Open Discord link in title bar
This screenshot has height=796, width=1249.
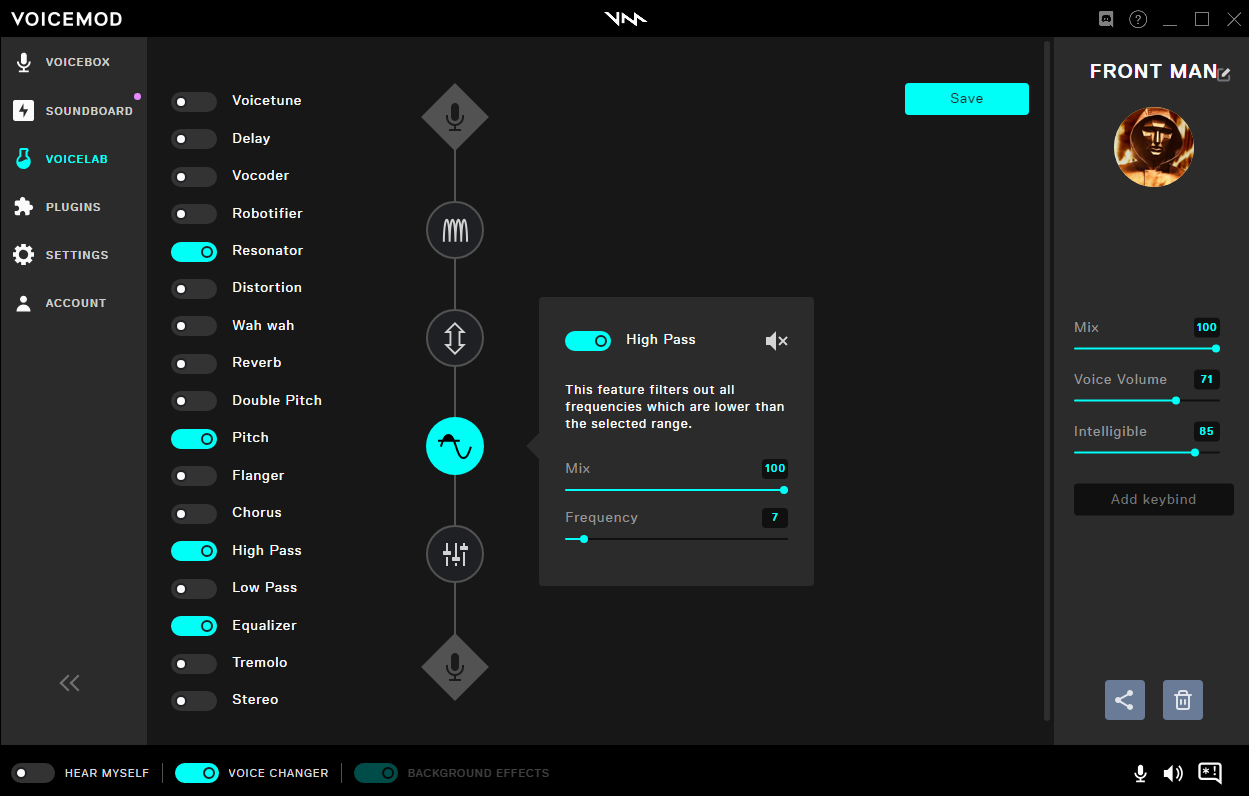(1106, 19)
